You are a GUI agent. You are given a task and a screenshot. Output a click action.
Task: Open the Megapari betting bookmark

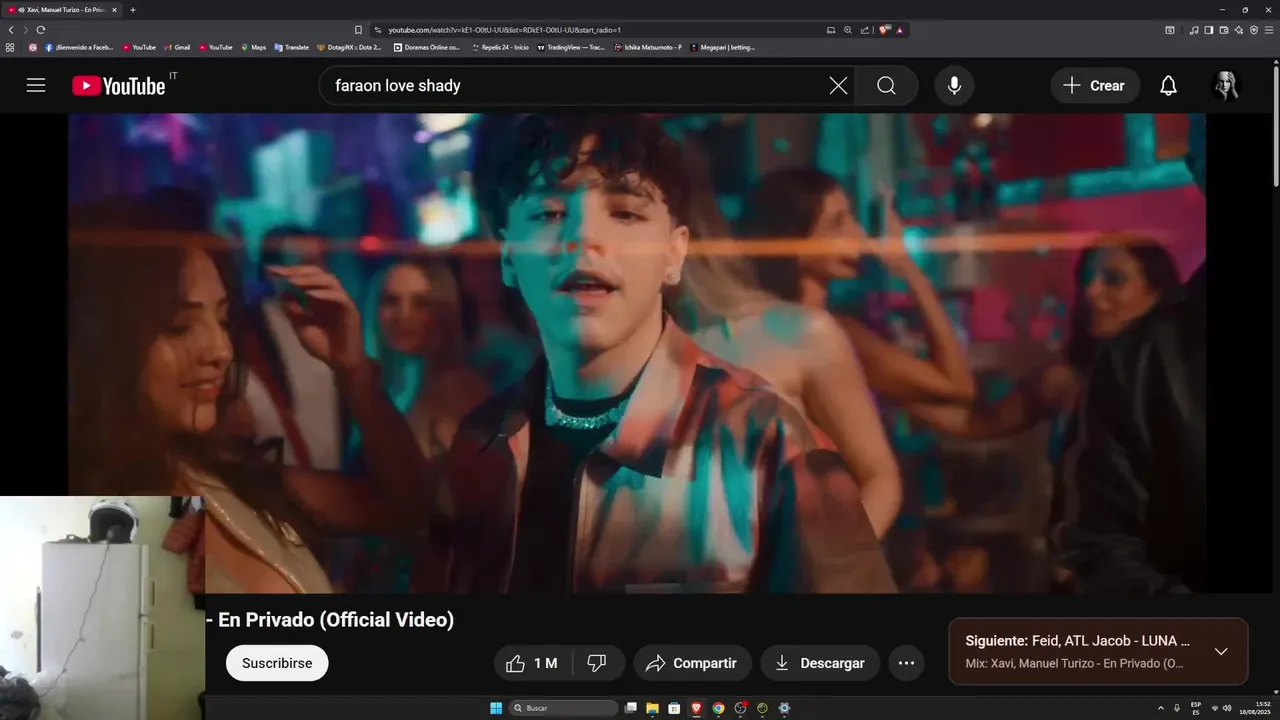722,47
